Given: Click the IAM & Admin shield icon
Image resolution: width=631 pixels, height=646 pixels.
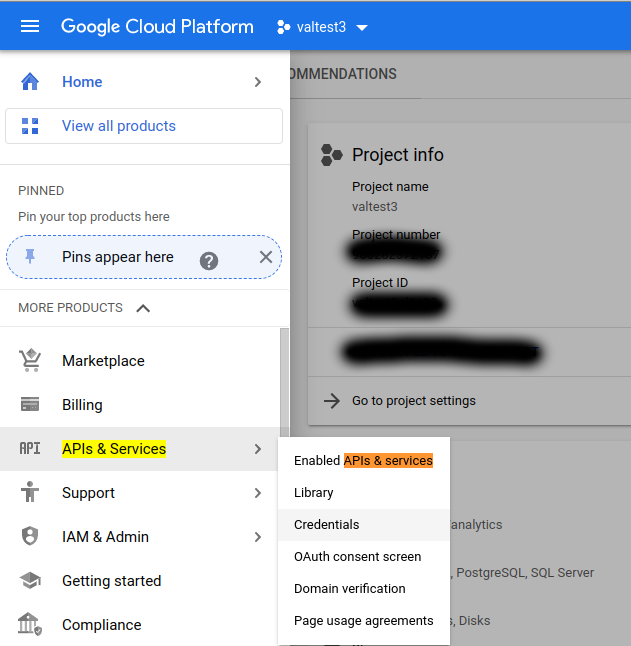Looking at the screenshot, I should coord(30,537).
